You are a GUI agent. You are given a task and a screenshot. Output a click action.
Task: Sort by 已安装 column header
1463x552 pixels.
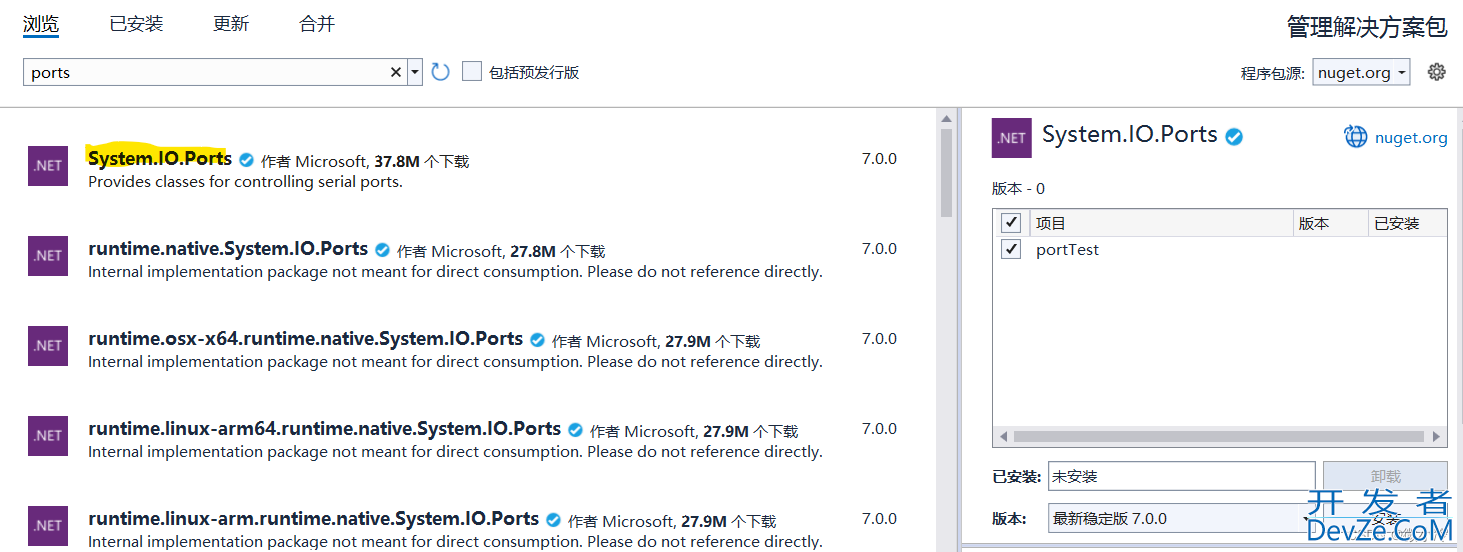pyautogui.click(x=1408, y=223)
